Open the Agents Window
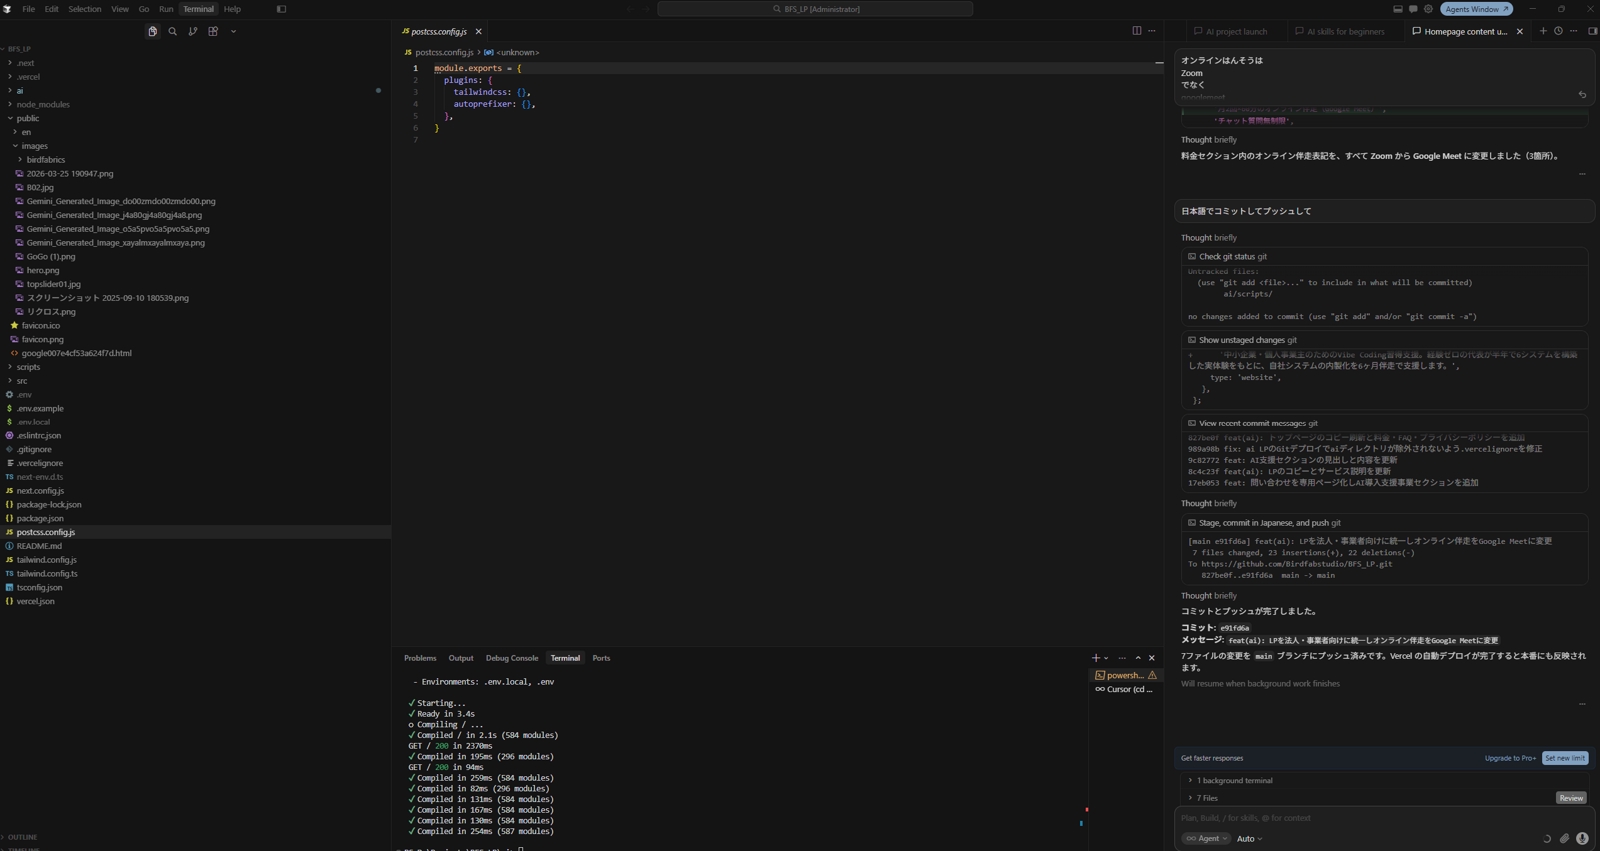The image size is (1600, 851). [1477, 9]
